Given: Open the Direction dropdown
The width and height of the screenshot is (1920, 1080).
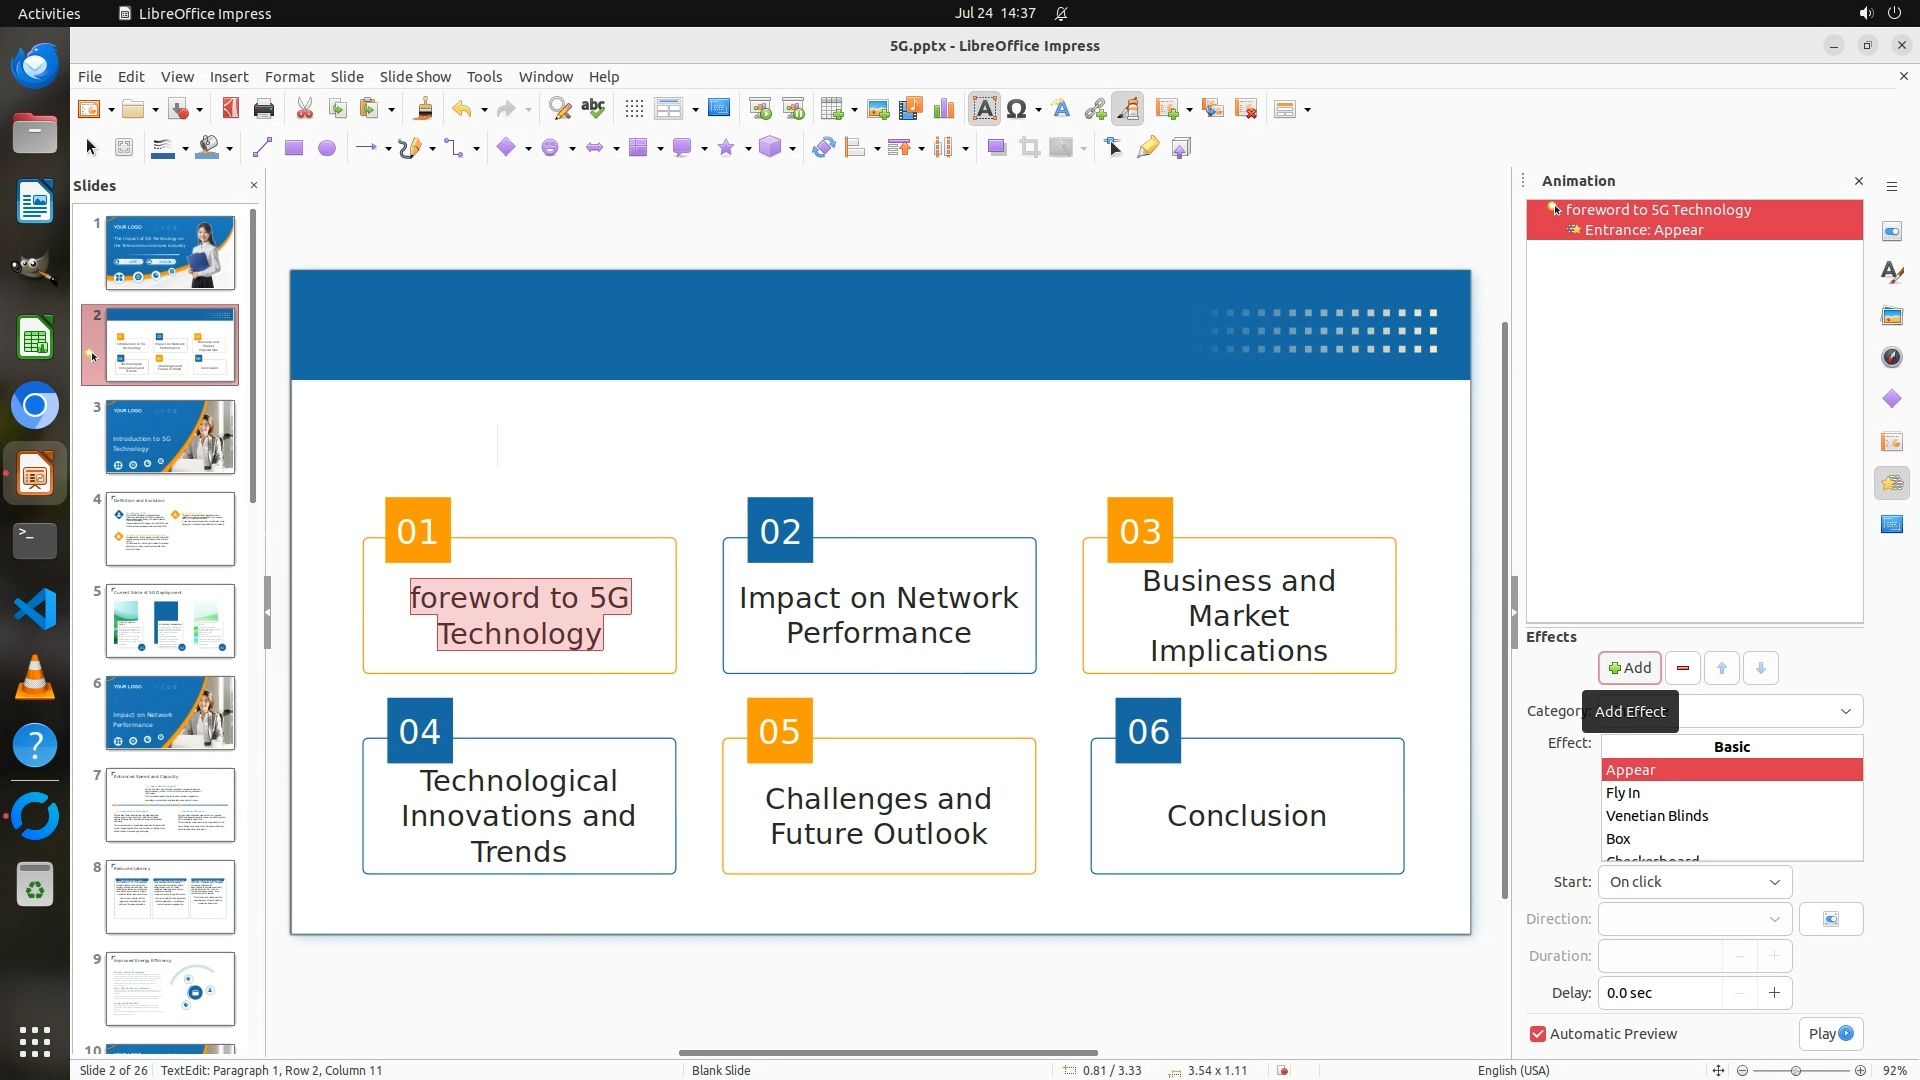Looking at the screenshot, I should (x=1694, y=919).
